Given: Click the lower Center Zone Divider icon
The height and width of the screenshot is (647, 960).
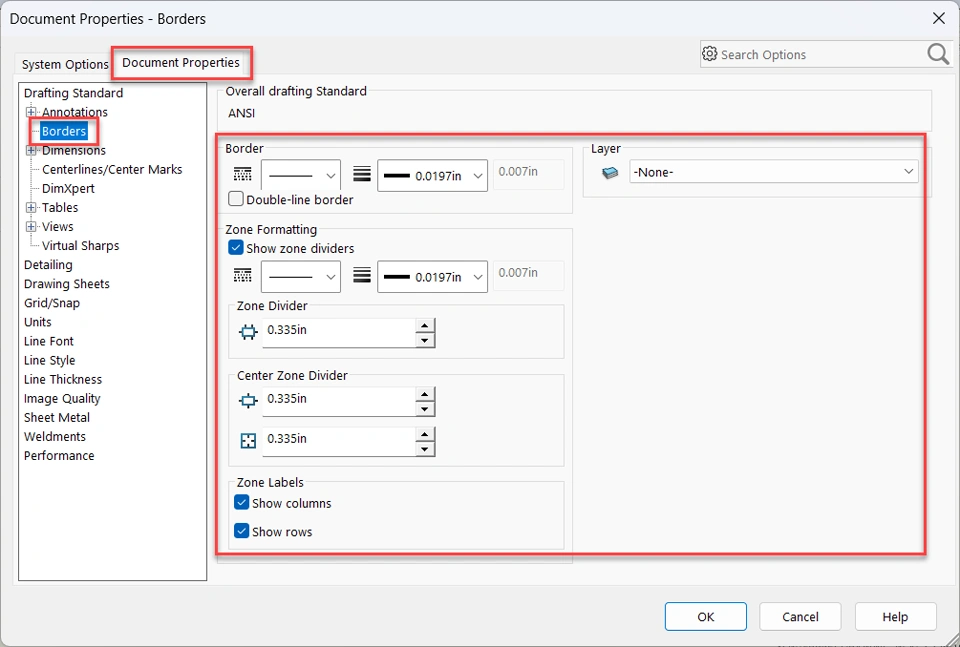Looking at the screenshot, I should (x=248, y=439).
